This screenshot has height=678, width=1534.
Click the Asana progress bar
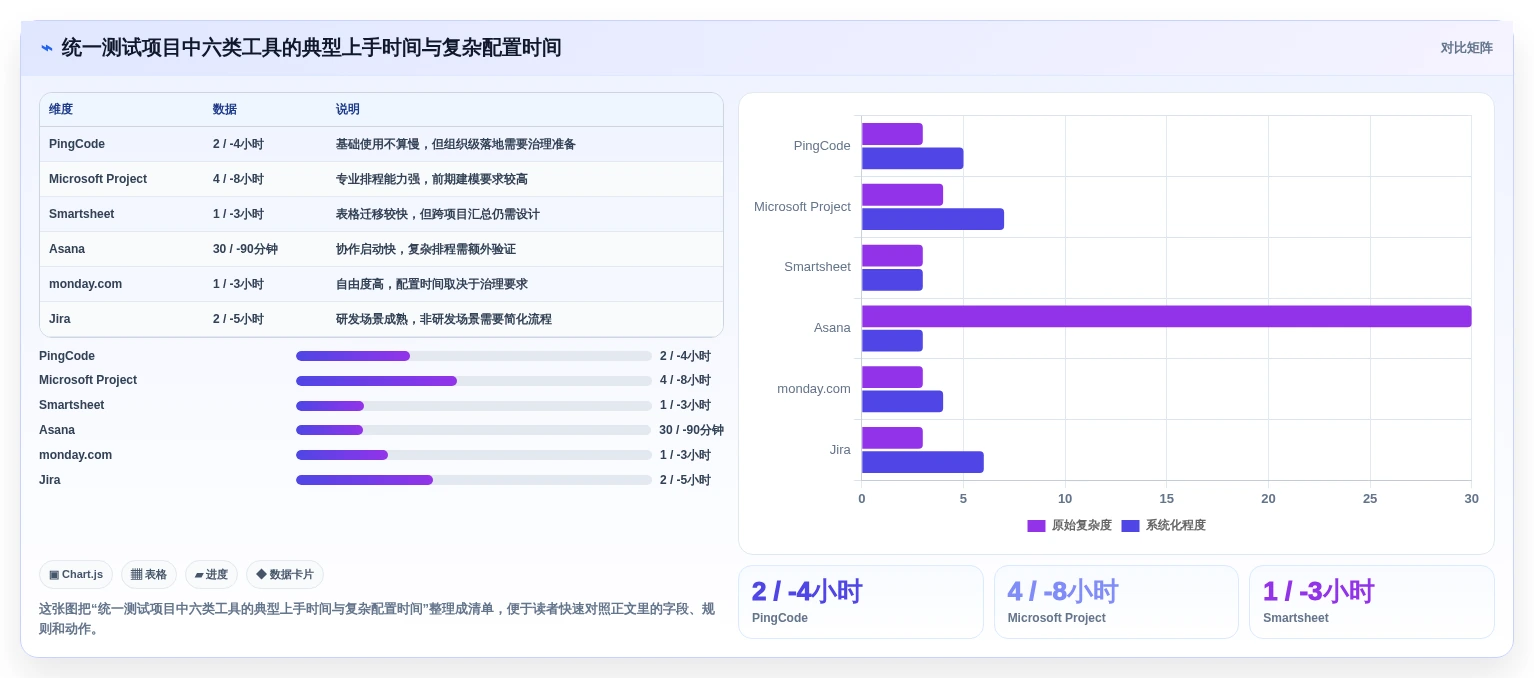tap(474, 430)
